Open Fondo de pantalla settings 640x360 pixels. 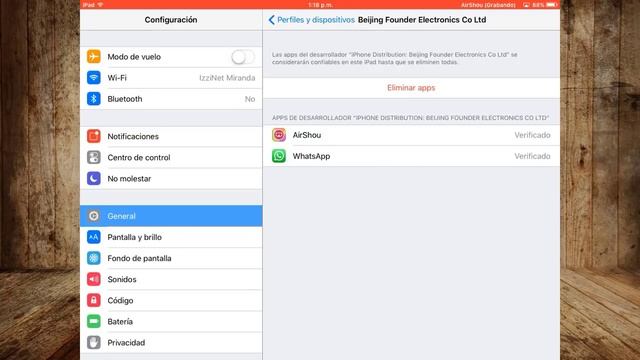pyautogui.click(x=171, y=258)
